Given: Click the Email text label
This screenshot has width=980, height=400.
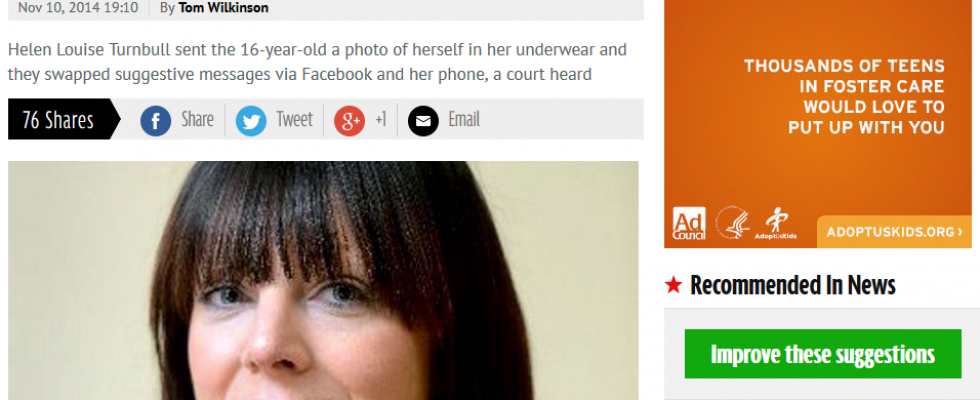Looking at the screenshot, I should [464, 119].
